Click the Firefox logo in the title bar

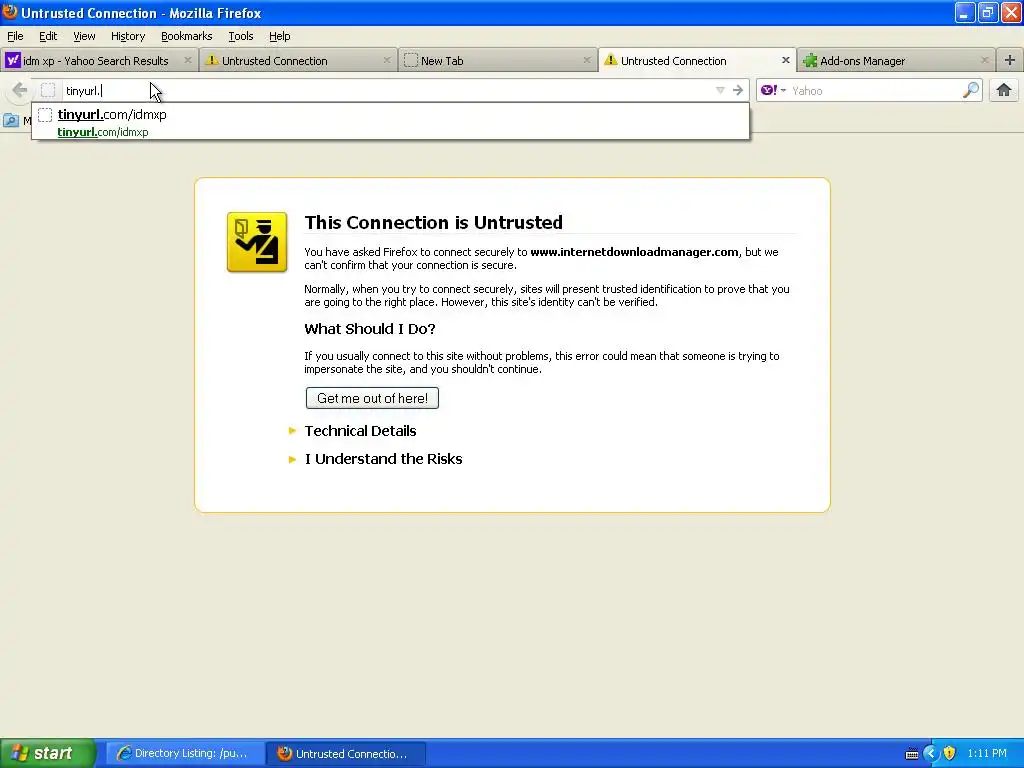pos(10,12)
